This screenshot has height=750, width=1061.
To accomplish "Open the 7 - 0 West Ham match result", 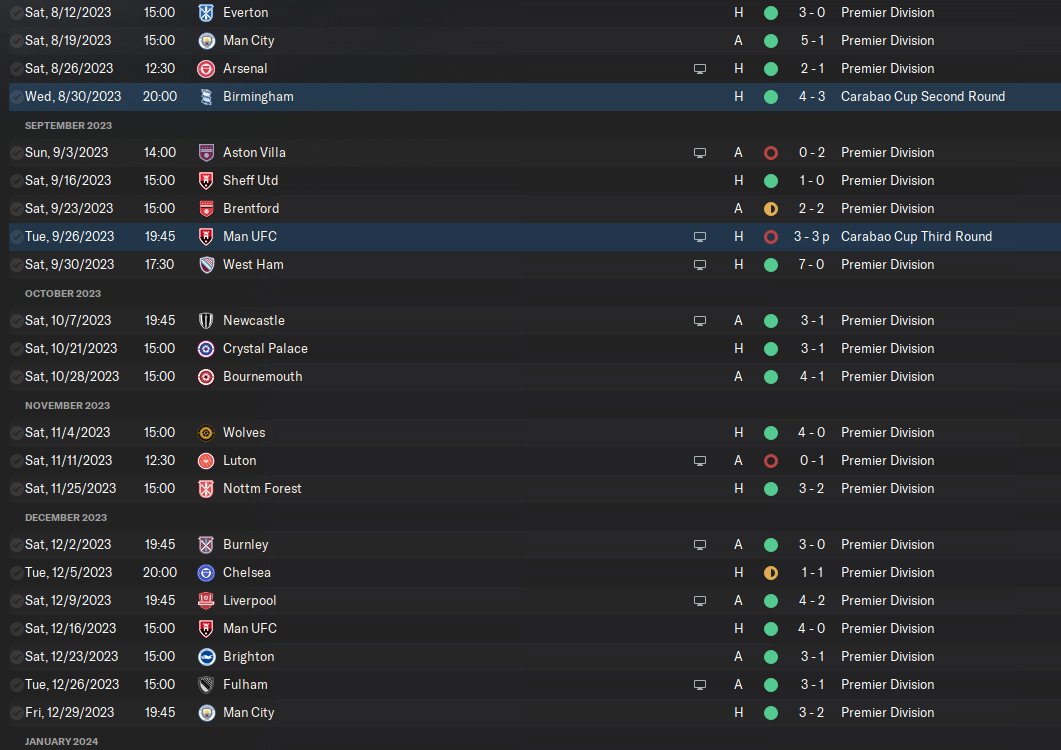I will tap(810, 265).
